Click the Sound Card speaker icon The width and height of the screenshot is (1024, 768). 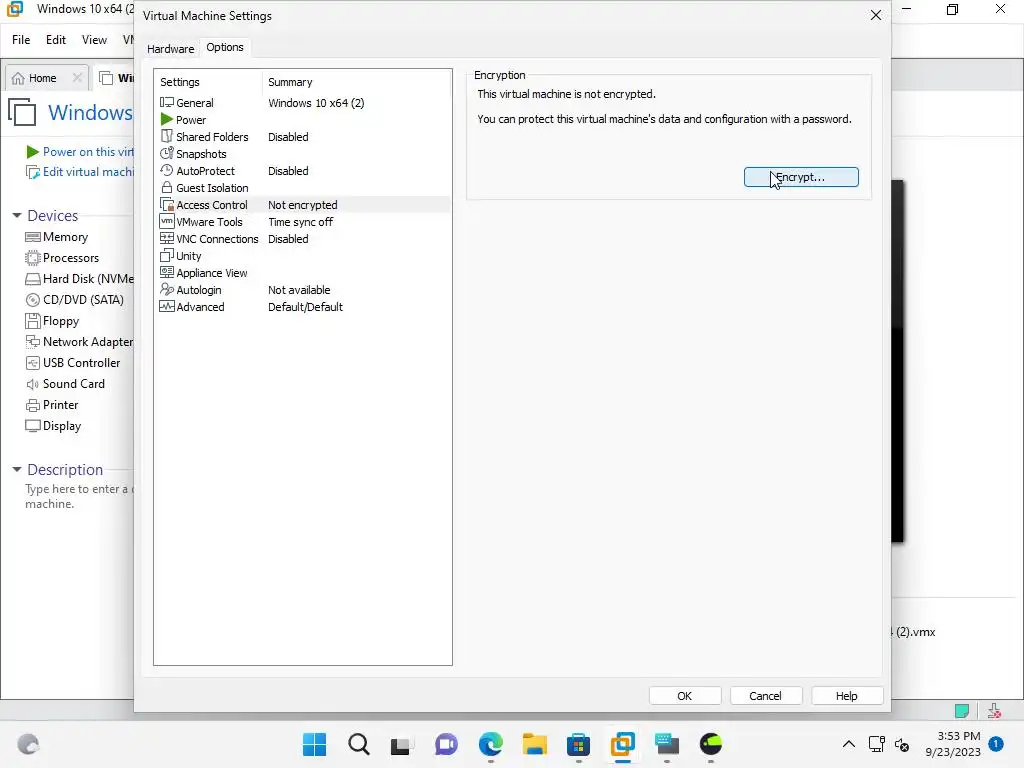pyautogui.click(x=33, y=384)
